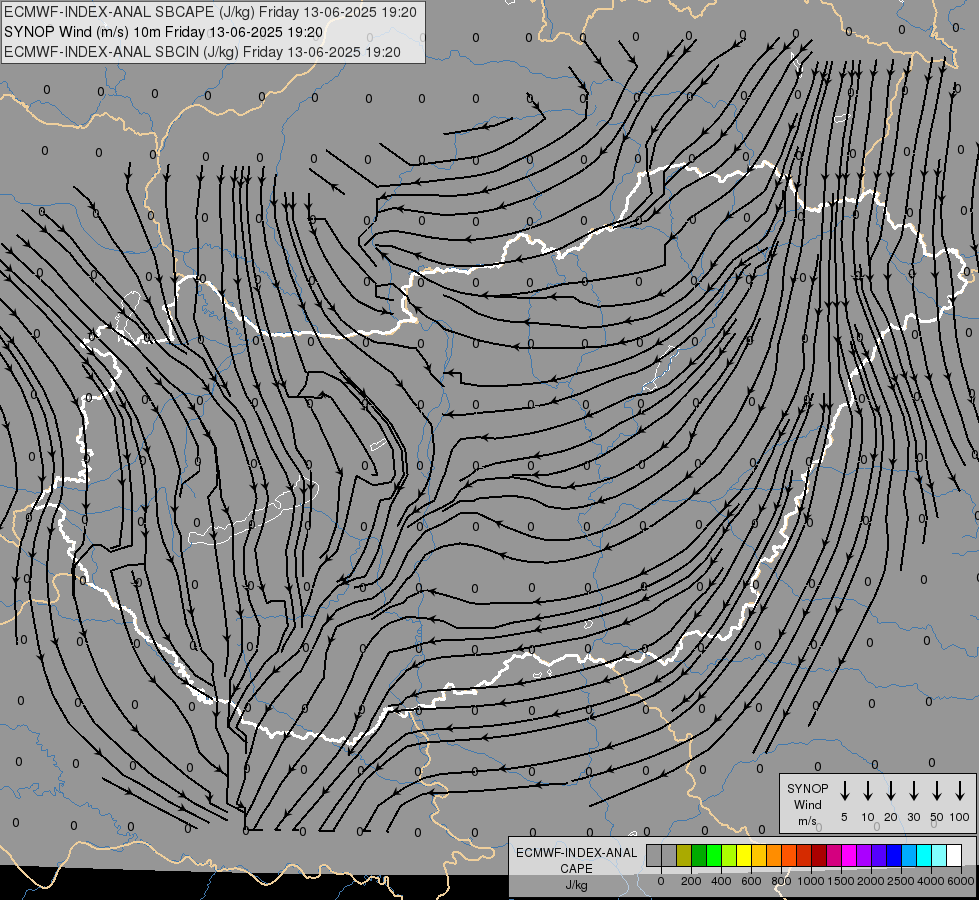Click the 6000 tick label on the CAPE scale
Viewport: 979px width, 900px height.
pyautogui.click(x=961, y=881)
